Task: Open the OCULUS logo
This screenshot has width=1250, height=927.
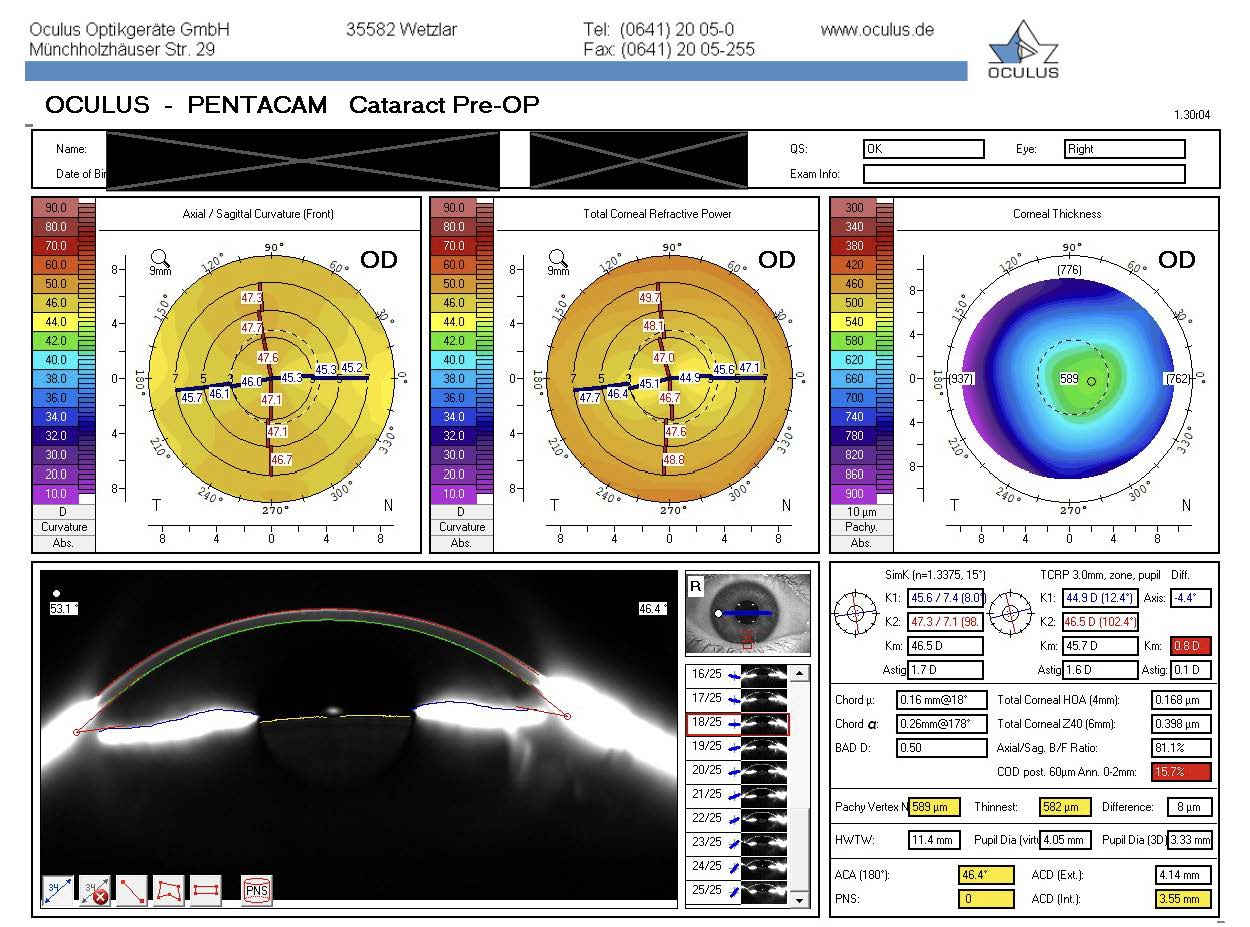Action: 1022,51
